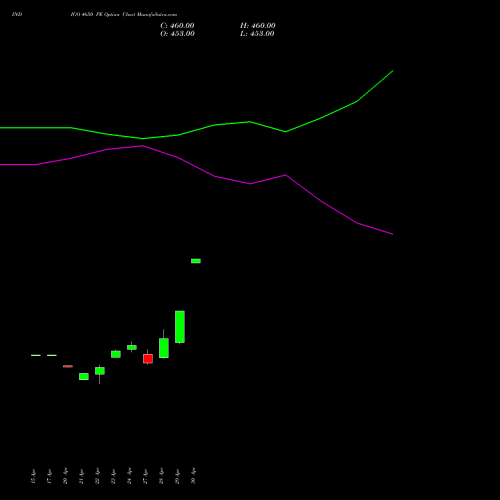The height and width of the screenshot is (500, 500).
Task: Select the small green candle for 24 Apr
Action: pyautogui.click(x=132, y=347)
